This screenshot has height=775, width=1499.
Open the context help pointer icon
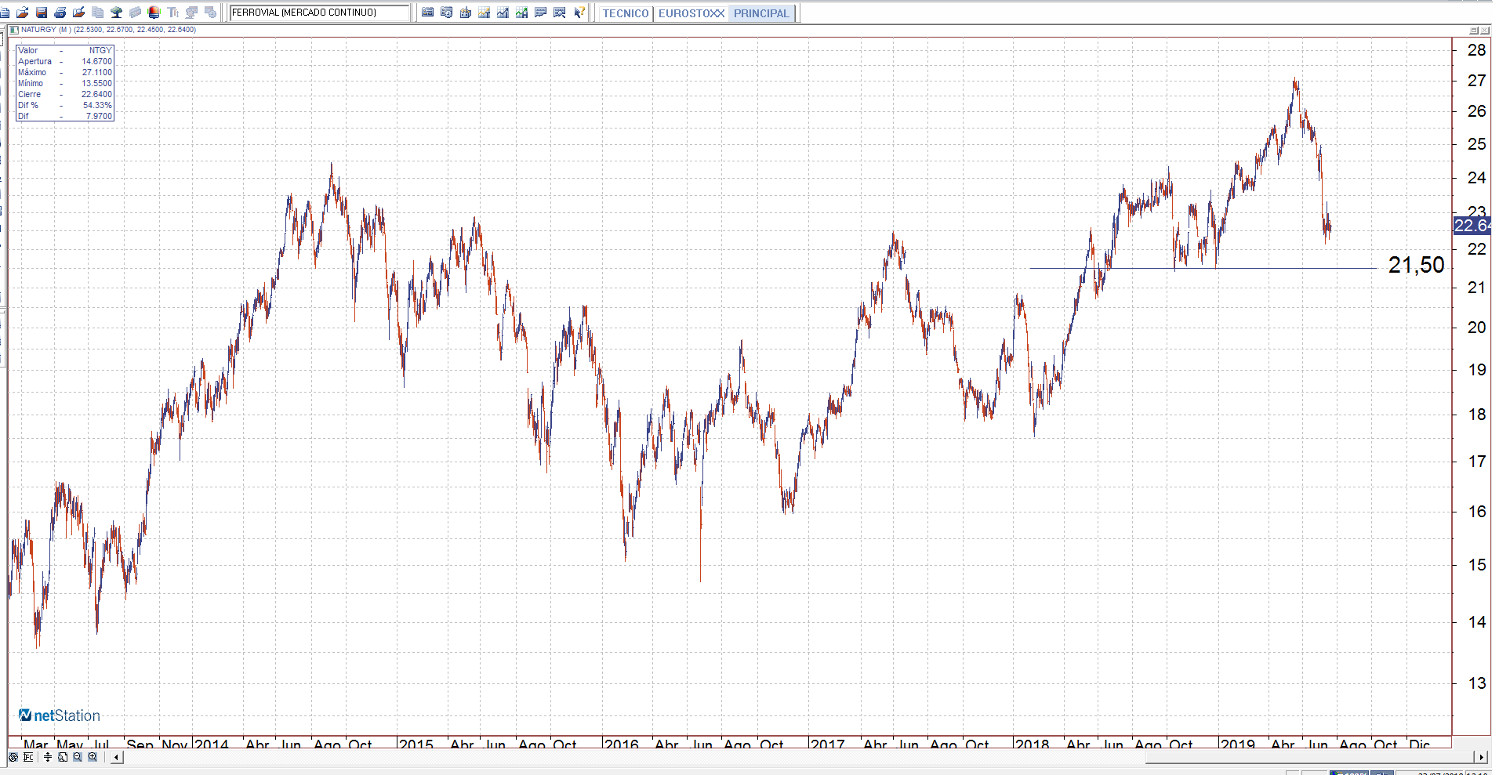point(580,13)
